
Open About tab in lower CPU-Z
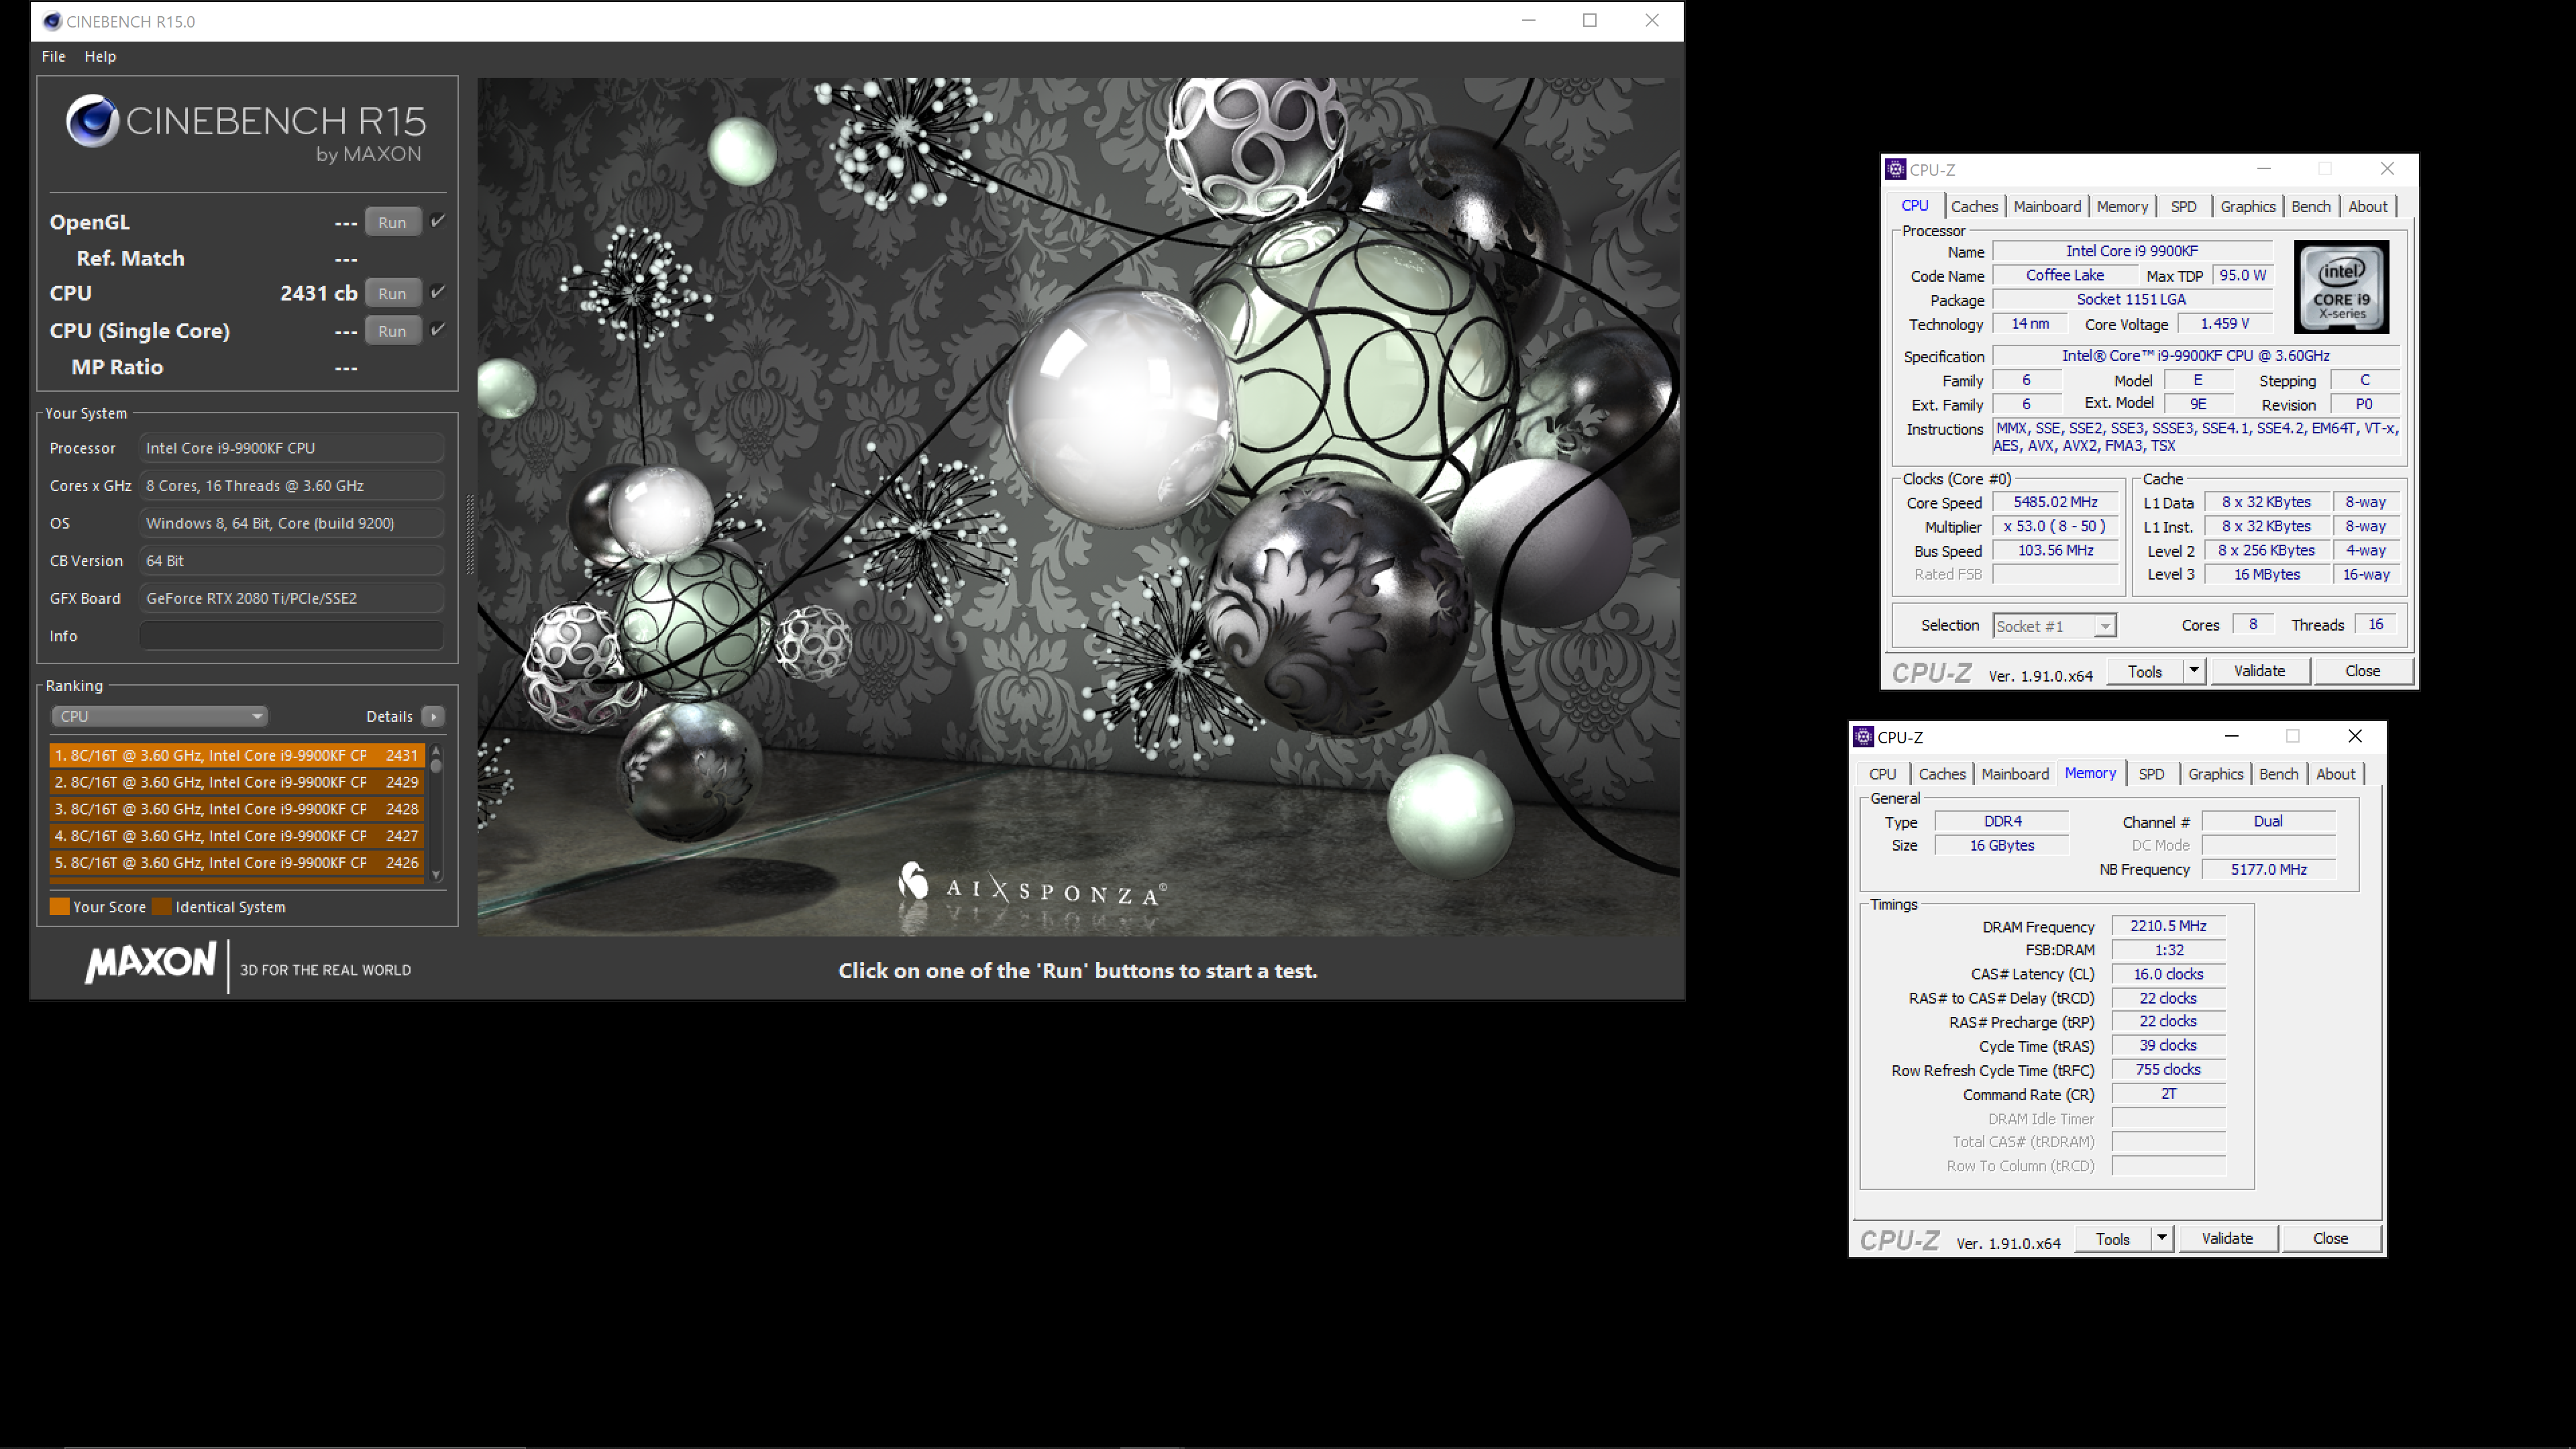(2335, 774)
